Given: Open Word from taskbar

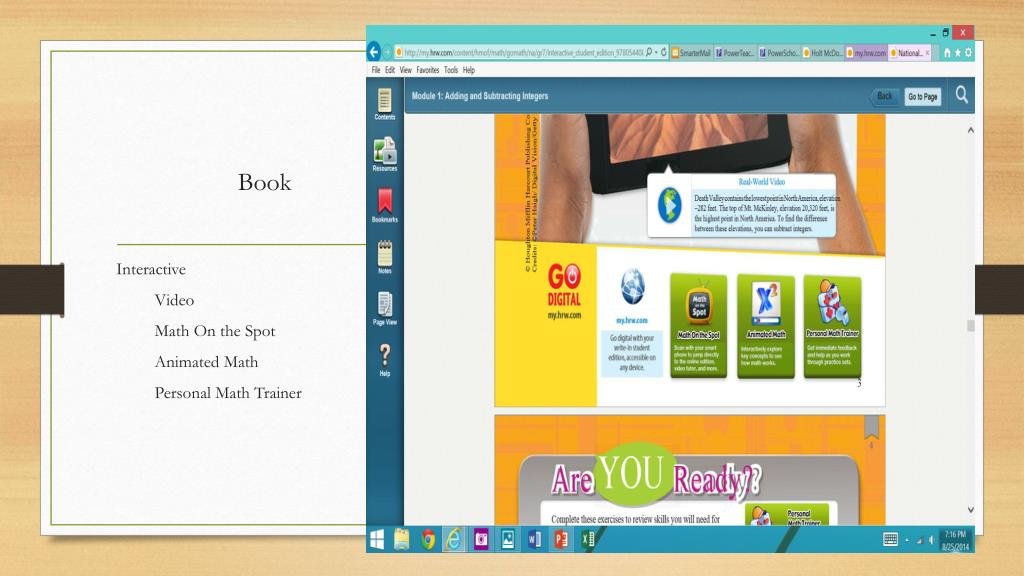Looking at the screenshot, I should (534, 539).
